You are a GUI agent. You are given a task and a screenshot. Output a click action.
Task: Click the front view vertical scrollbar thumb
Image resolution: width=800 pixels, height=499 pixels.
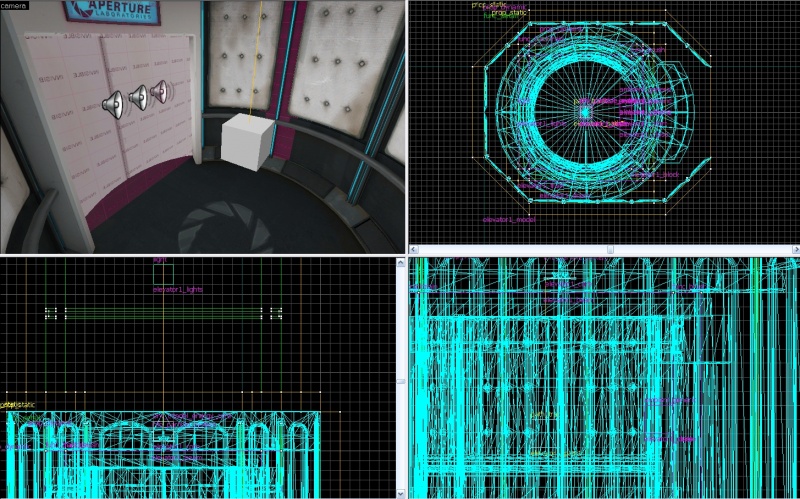401,381
